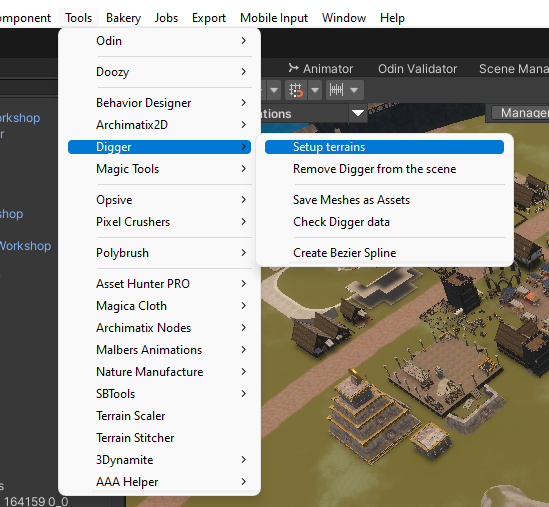Open the Help menu
Viewport: 549px width, 507px height.
(x=392, y=18)
